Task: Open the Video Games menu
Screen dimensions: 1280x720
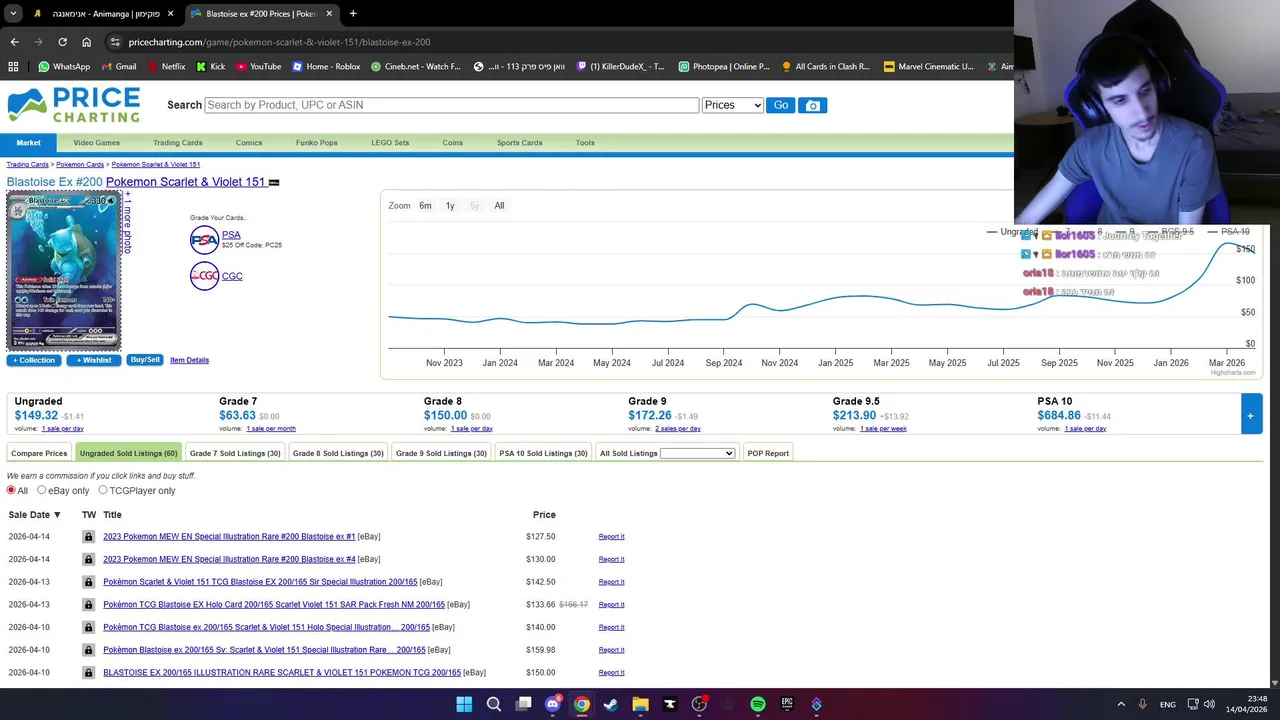Action: (96, 143)
